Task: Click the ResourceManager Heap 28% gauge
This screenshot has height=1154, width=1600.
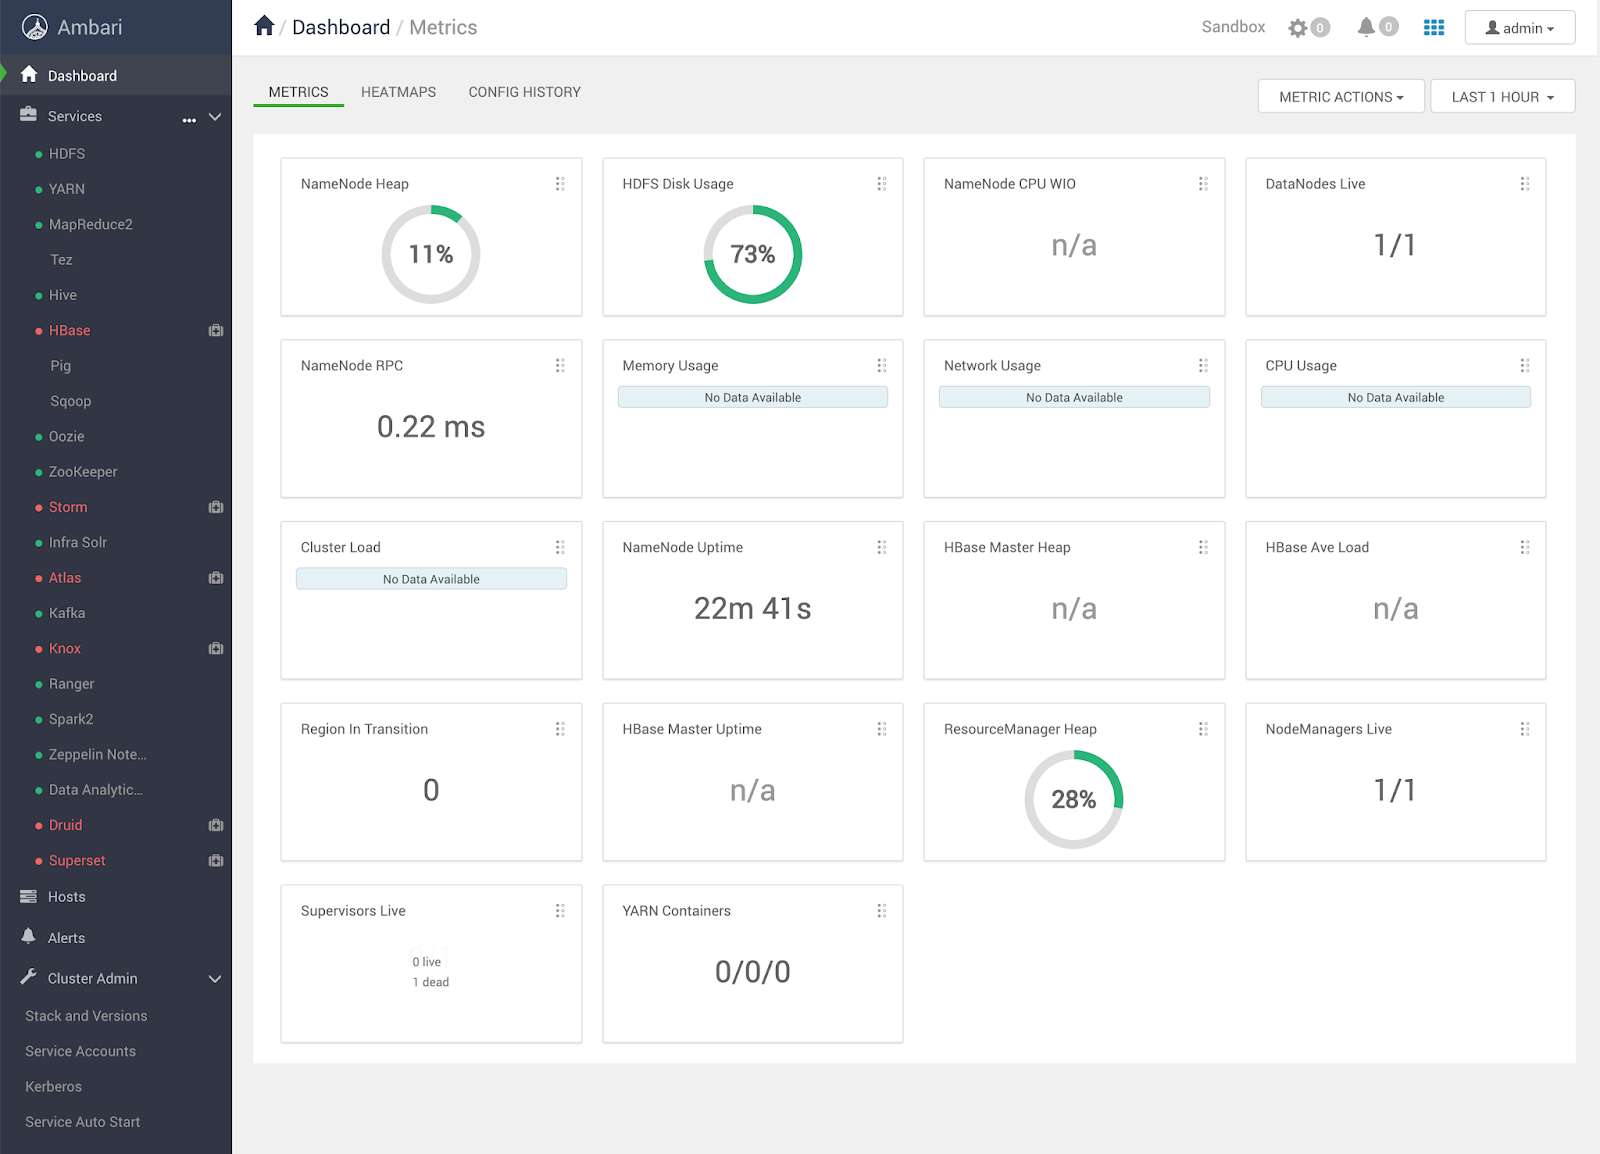Action: (x=1074, y=800)
